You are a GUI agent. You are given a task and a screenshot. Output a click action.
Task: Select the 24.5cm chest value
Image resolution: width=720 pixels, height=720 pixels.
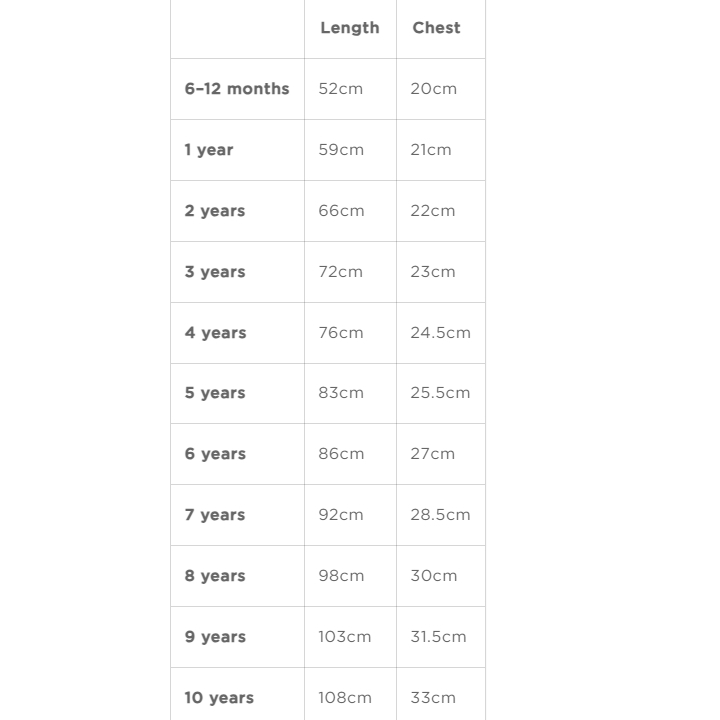click(440, 333)
